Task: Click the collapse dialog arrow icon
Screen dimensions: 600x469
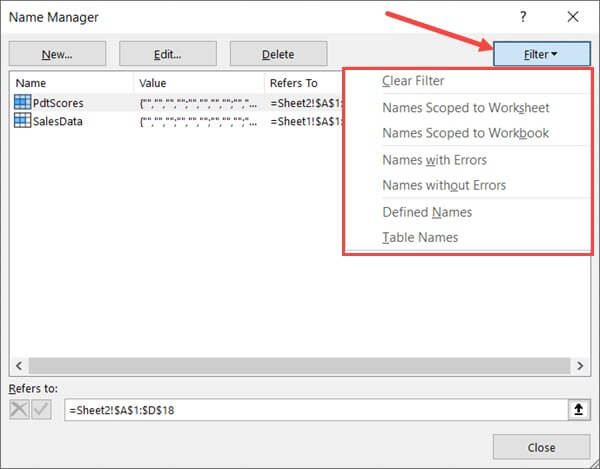Action: point(577,409)
